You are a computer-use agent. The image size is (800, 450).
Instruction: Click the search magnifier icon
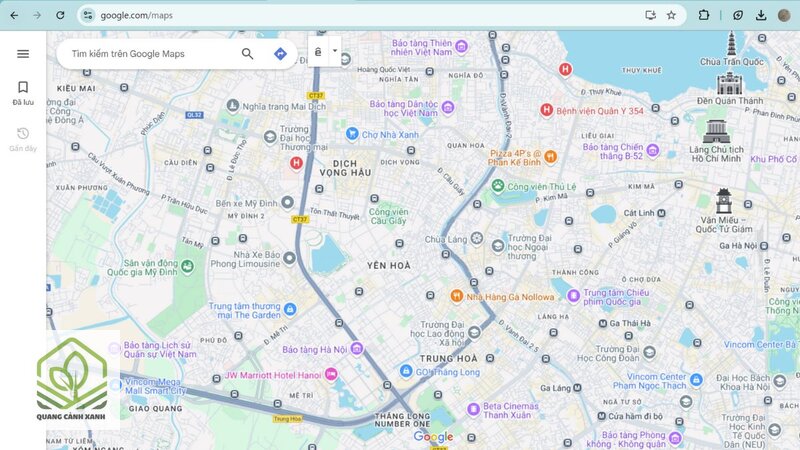click(247, 54)
